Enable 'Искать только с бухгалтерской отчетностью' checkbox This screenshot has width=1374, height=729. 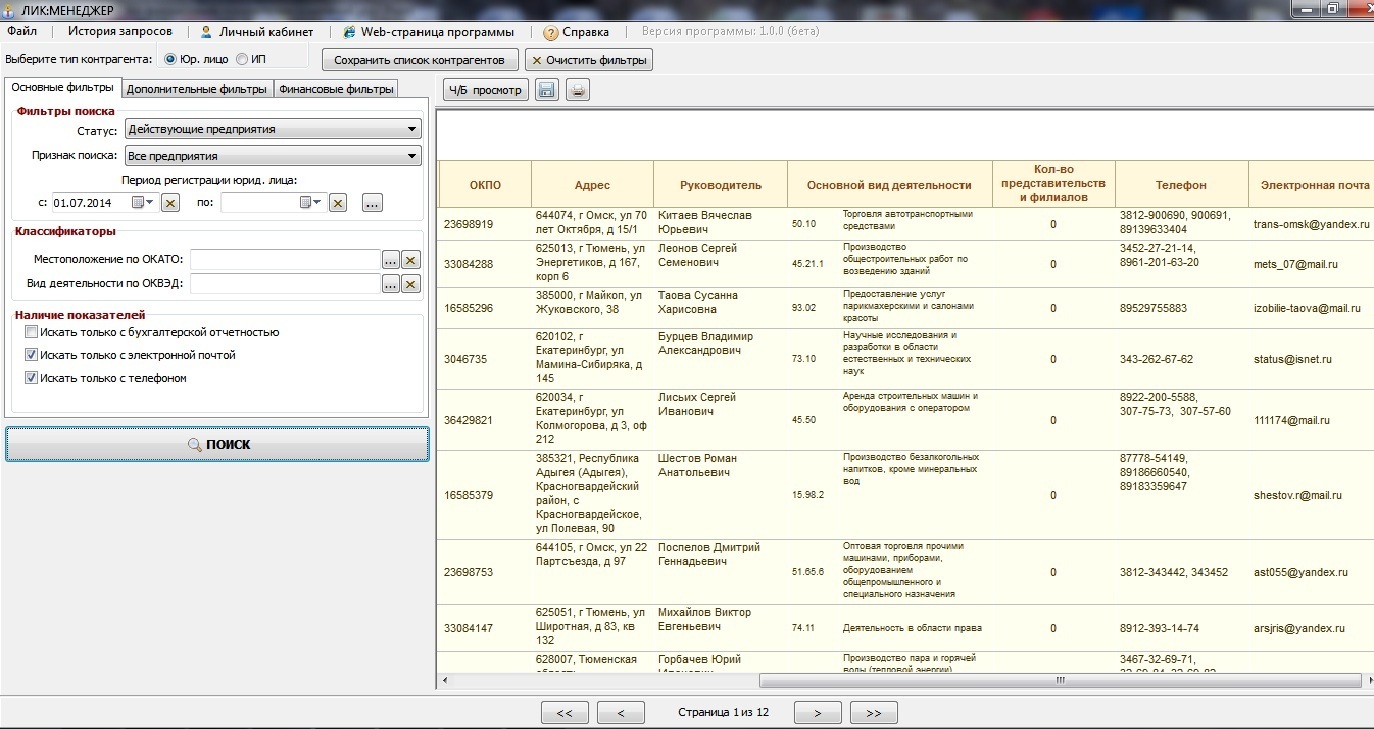[x=32, y=332]
